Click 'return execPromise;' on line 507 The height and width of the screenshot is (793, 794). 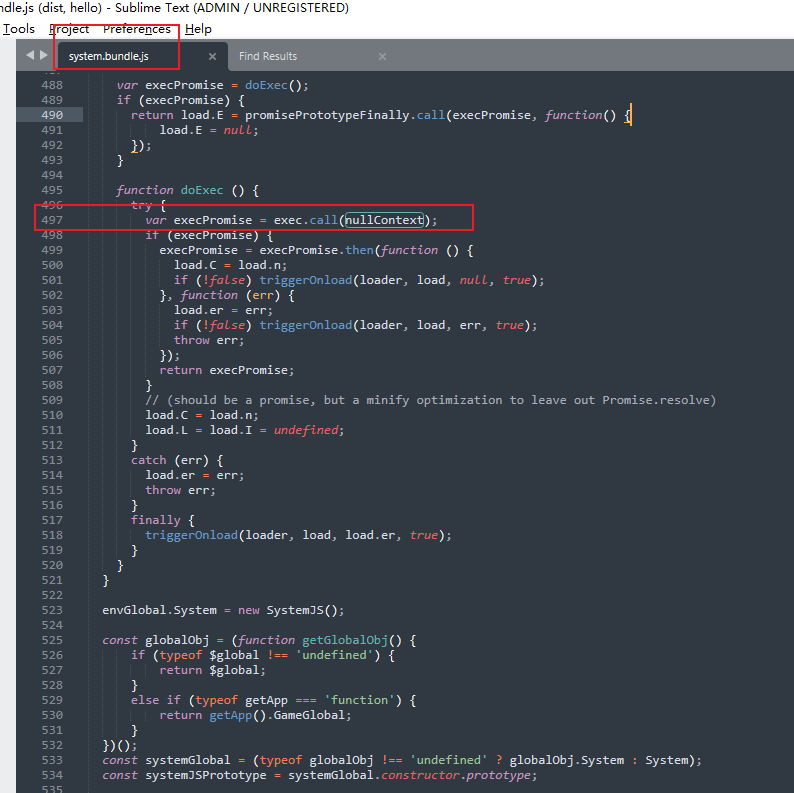[227, 370]
